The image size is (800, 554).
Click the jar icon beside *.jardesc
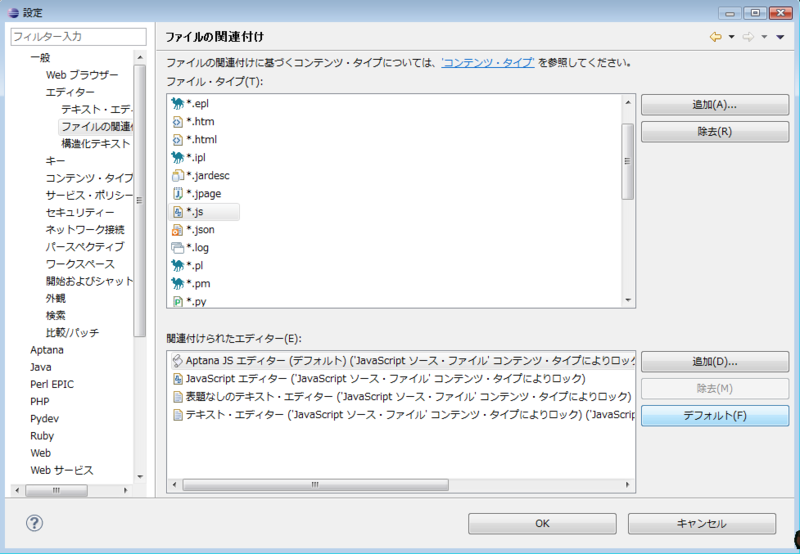coord(178,175)
